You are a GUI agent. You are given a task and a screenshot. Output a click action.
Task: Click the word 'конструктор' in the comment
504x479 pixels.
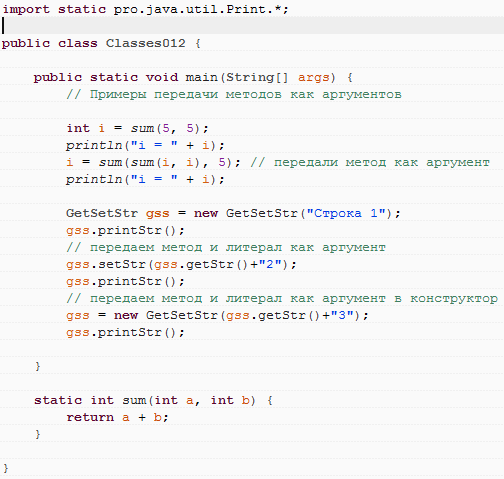point(454,299)
